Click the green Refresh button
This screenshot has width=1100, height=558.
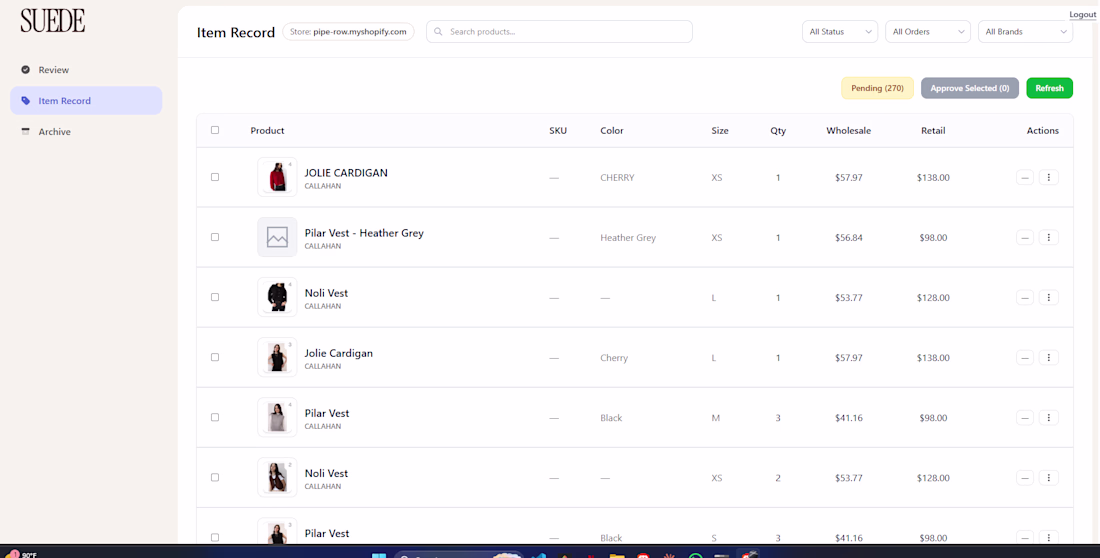1049,88
